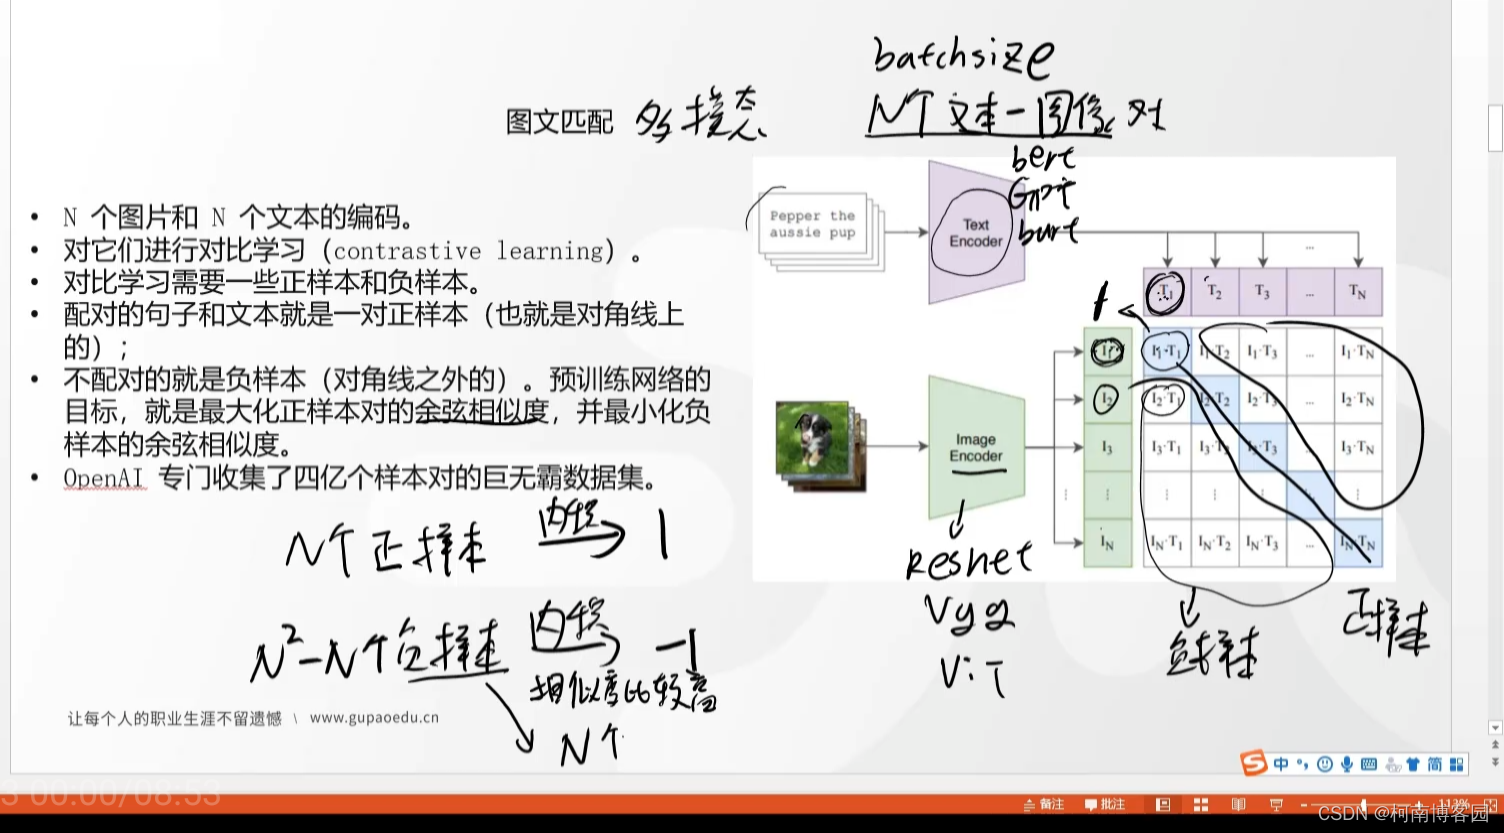Open Sogou emoji smiley panel
1504x833 pixels.
pos(1325,764)
